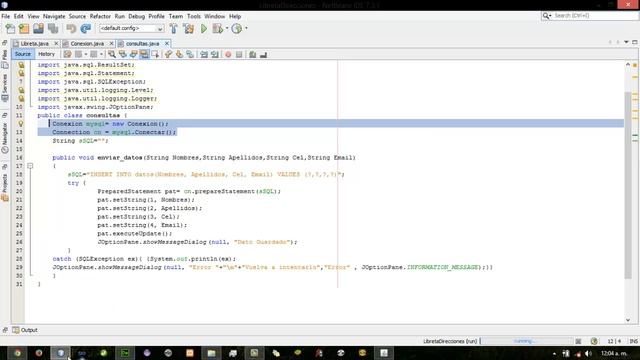Close the Conexion.java tab
This screenshot has width=640, height=360.
coord(111,44)
